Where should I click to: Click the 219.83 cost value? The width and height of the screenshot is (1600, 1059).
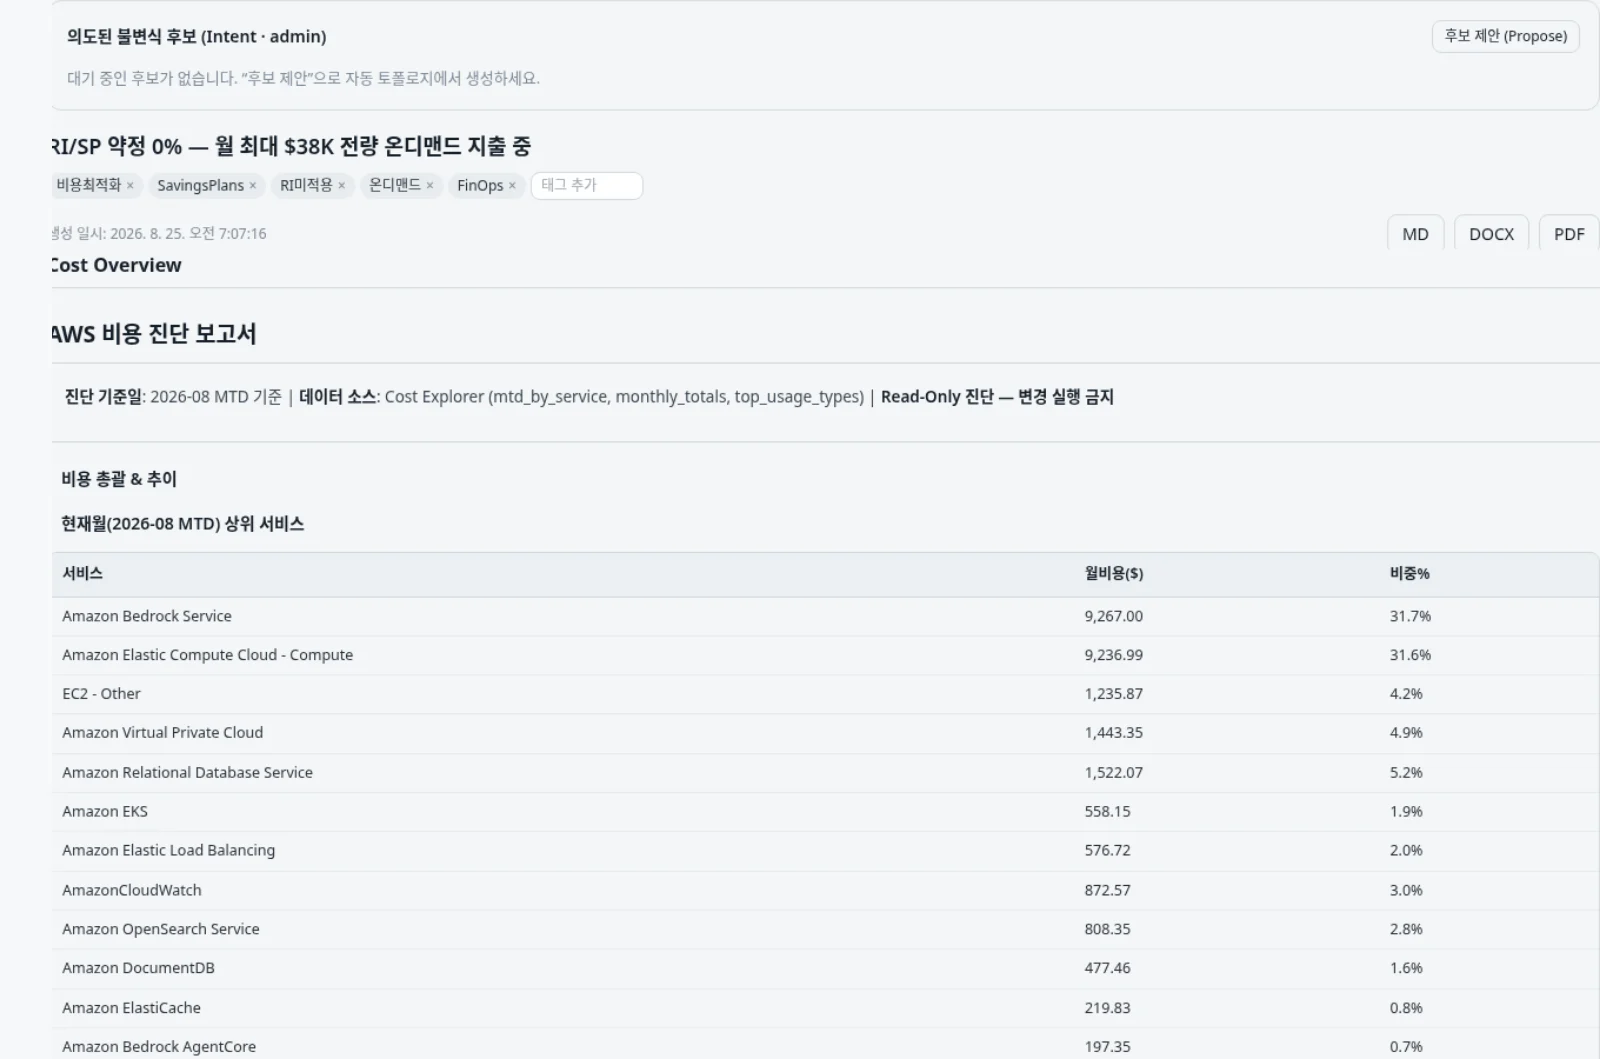click(x=1107, y=1008)
